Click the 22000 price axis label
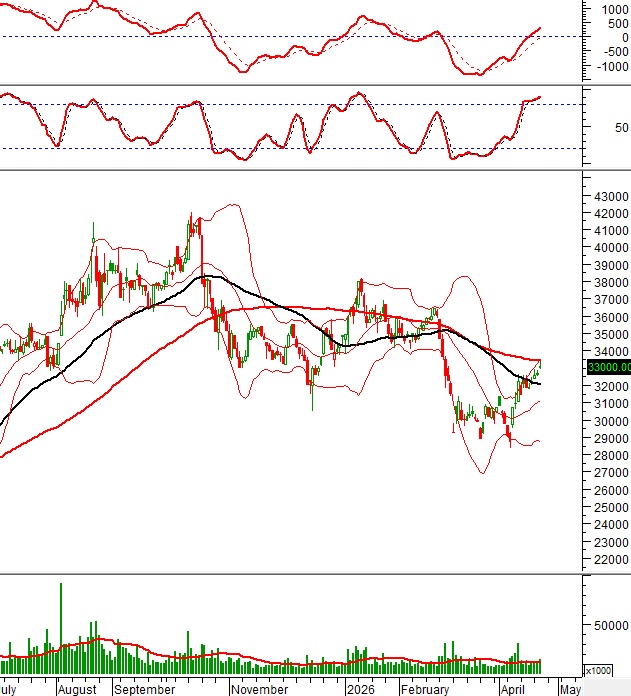 pyautogui.click(x=609, y=560)
